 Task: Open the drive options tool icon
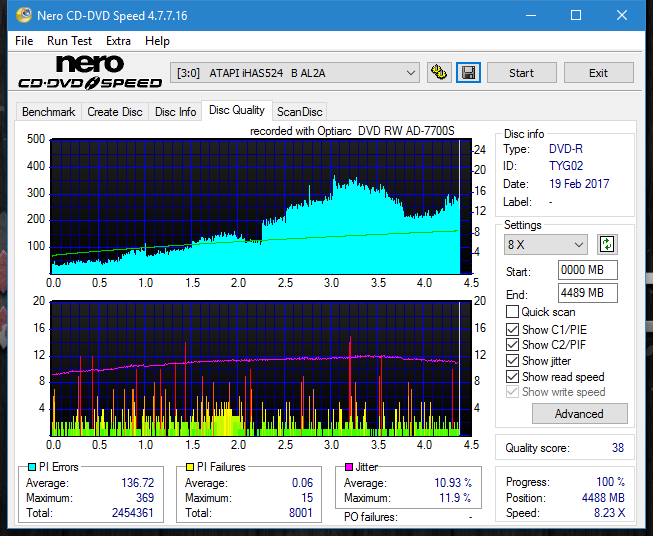point(439,73)
